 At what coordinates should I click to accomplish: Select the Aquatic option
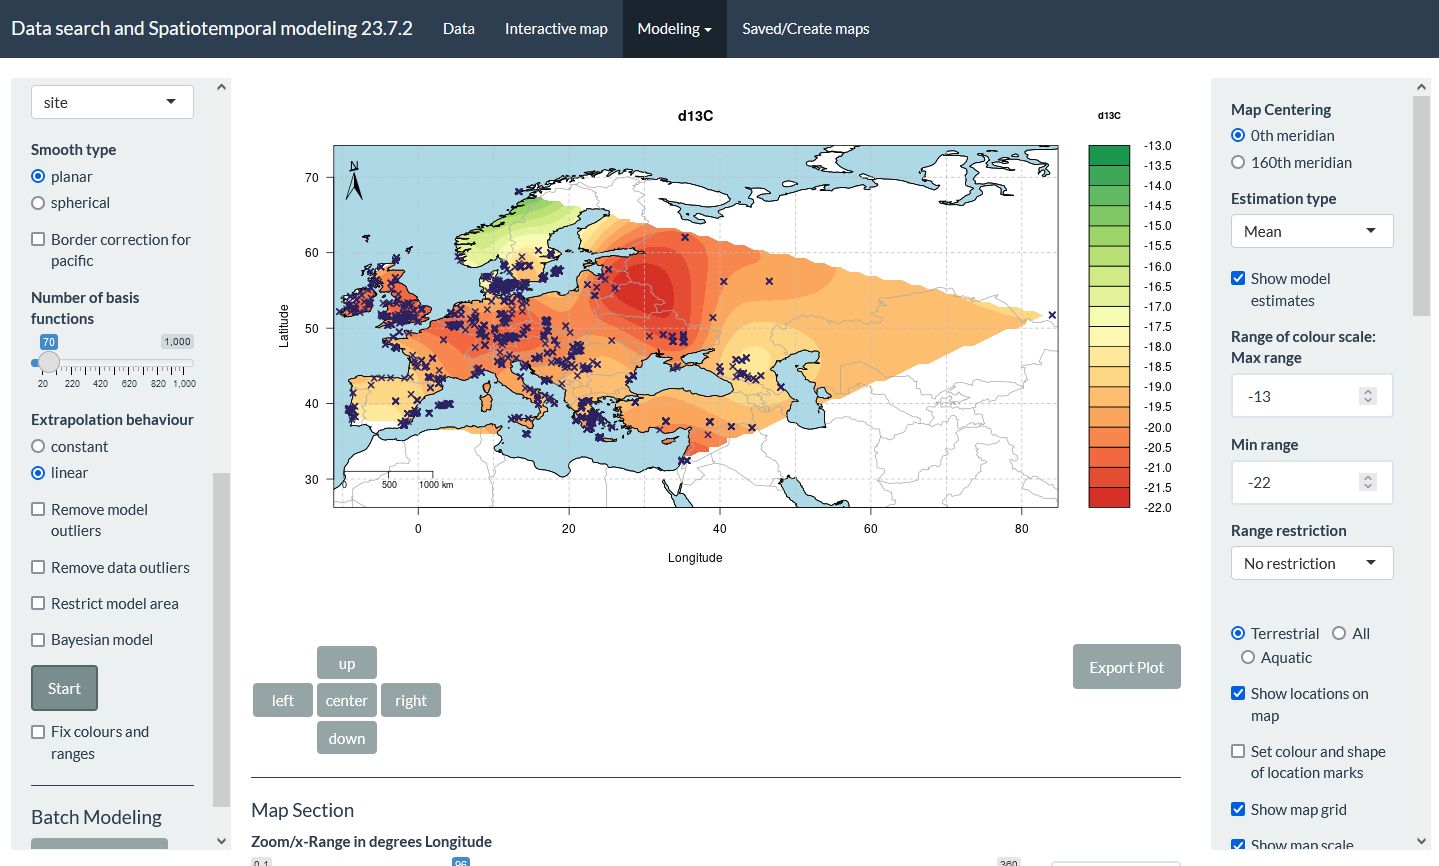point(1248,657)
